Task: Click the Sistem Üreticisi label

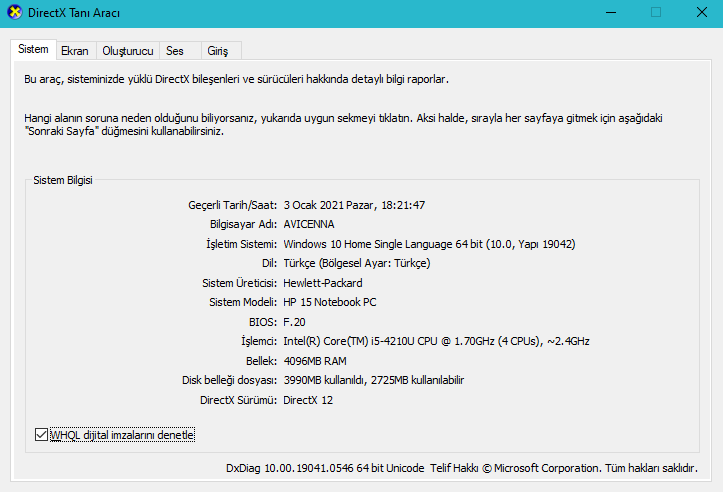Action: [x=240, y=283]
